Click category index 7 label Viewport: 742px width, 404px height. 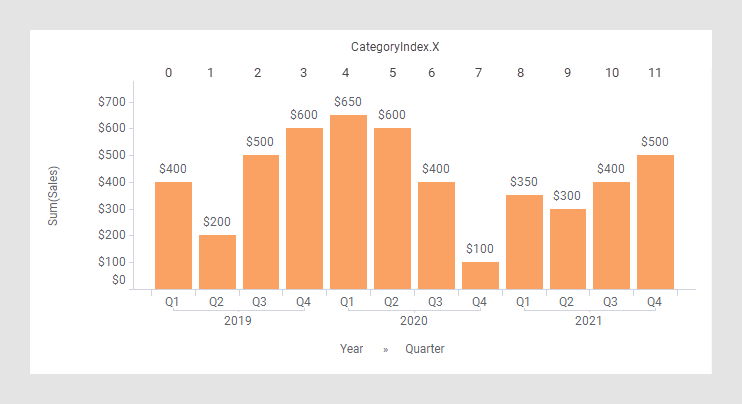pyautogui.click(x=478, y=73)
